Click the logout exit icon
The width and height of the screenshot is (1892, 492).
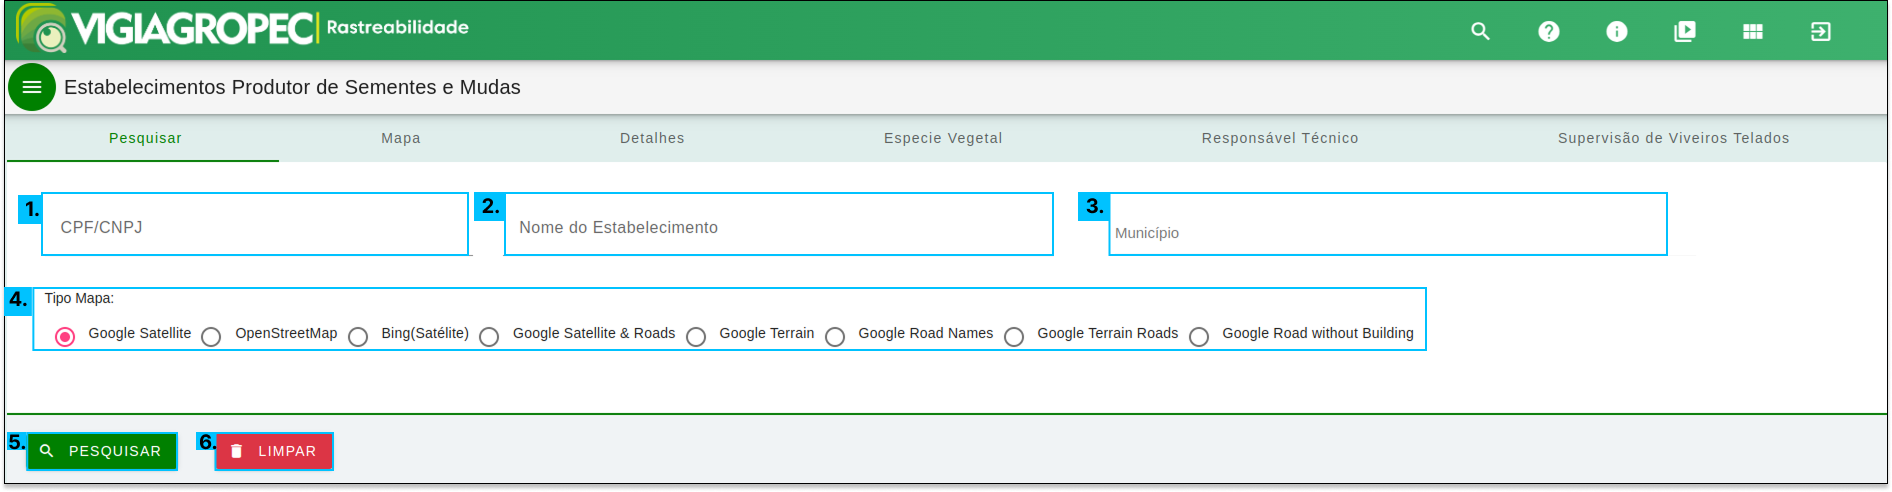tap(1820, 31)
